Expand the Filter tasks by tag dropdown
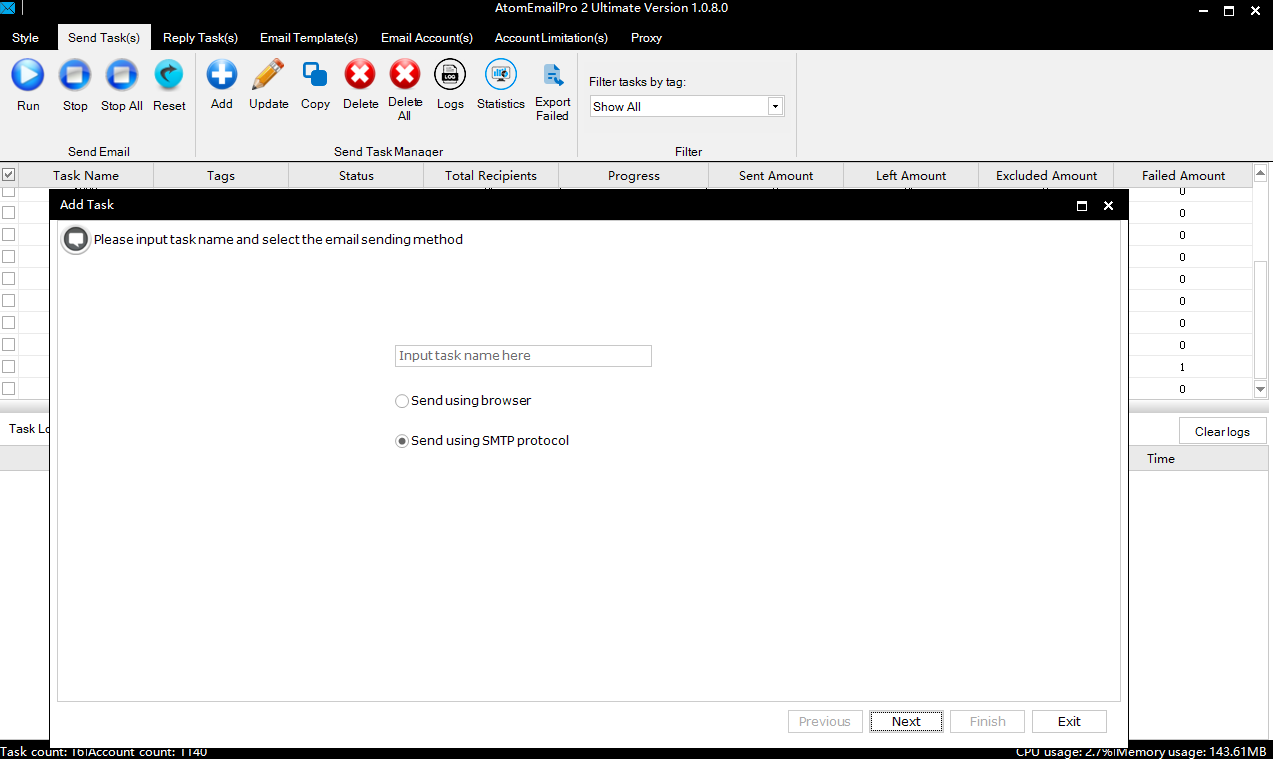This screenshot has height=759, width=1273. pyautogui.click(x=775, y=106)
